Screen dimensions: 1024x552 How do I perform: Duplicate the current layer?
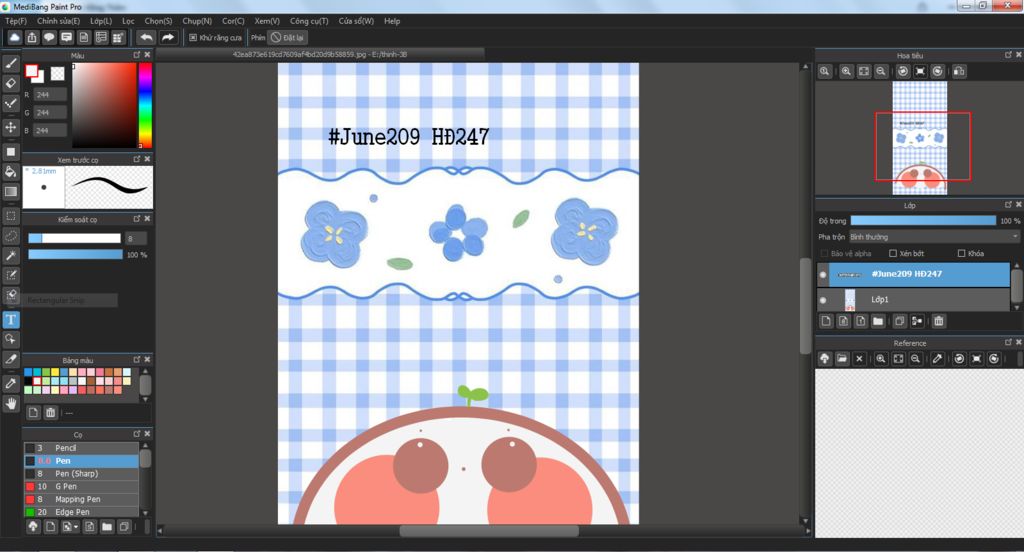pyautogui.click(x=899, y=321)
